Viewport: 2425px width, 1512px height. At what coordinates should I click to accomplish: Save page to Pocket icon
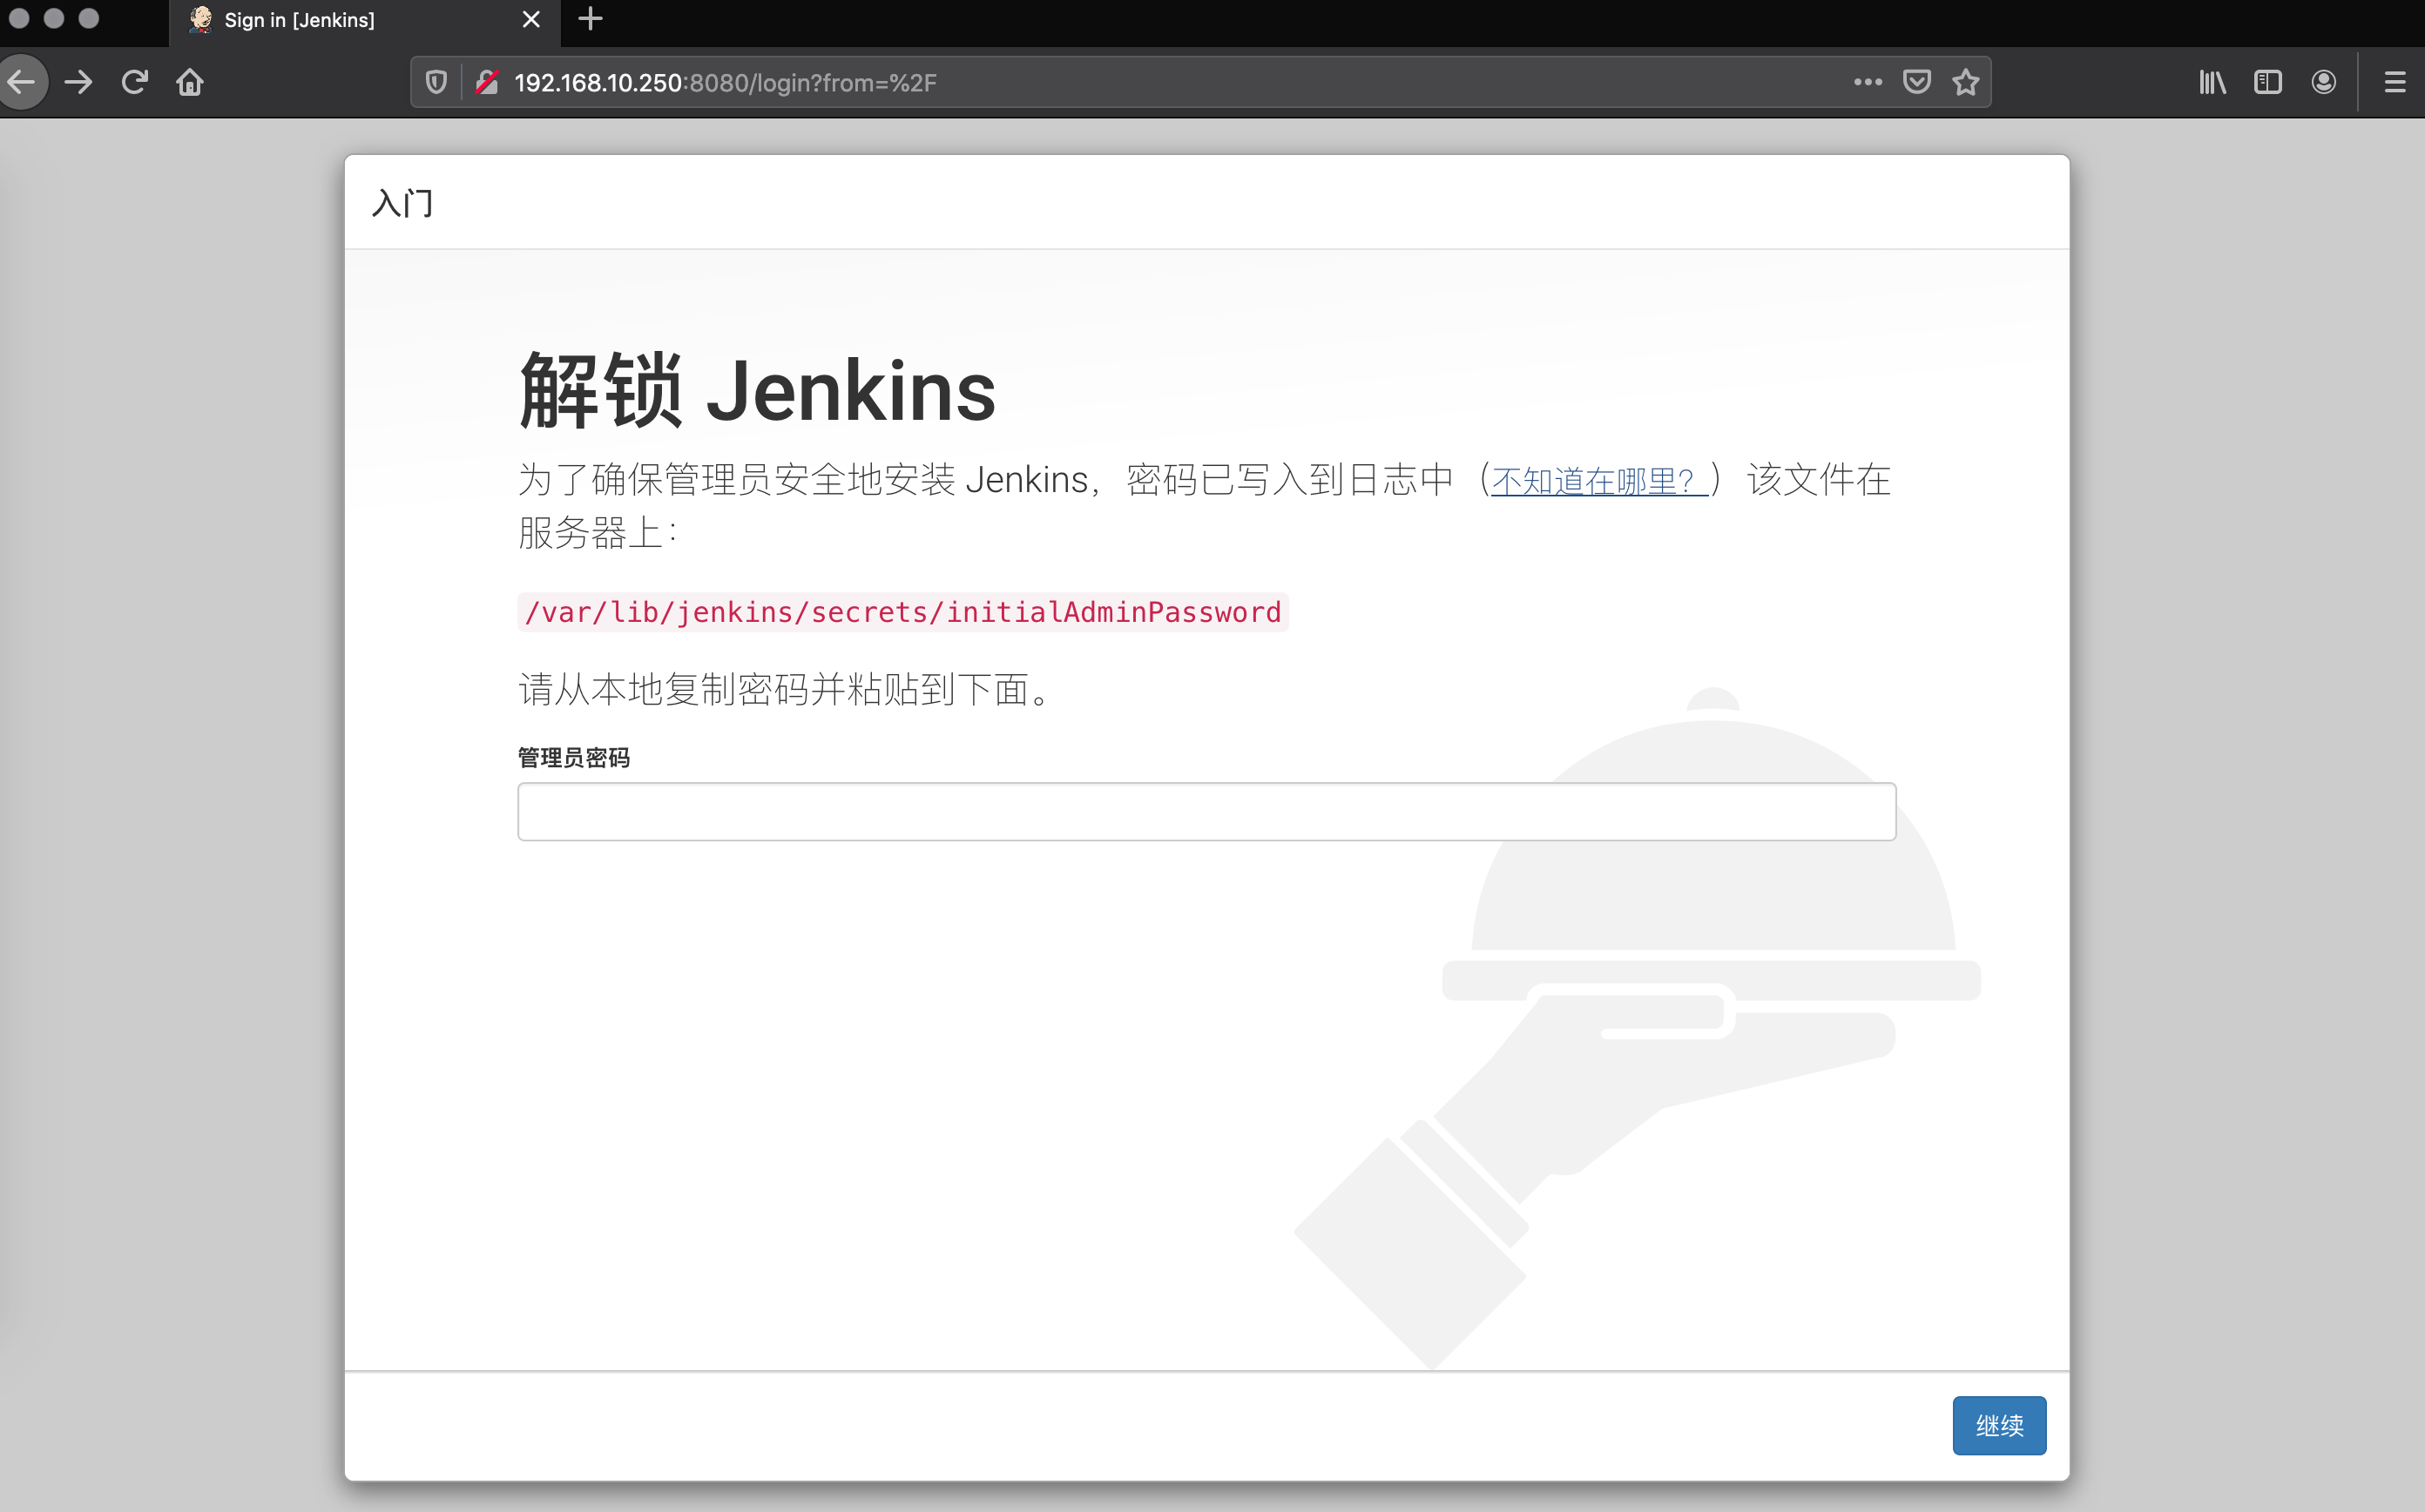pyautogui.click(x=1916, y=82)
